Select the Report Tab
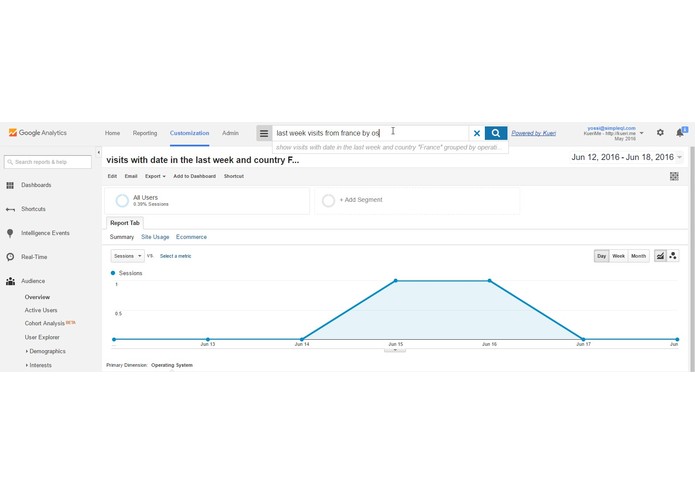695x494 pixels. pos(125,223)
